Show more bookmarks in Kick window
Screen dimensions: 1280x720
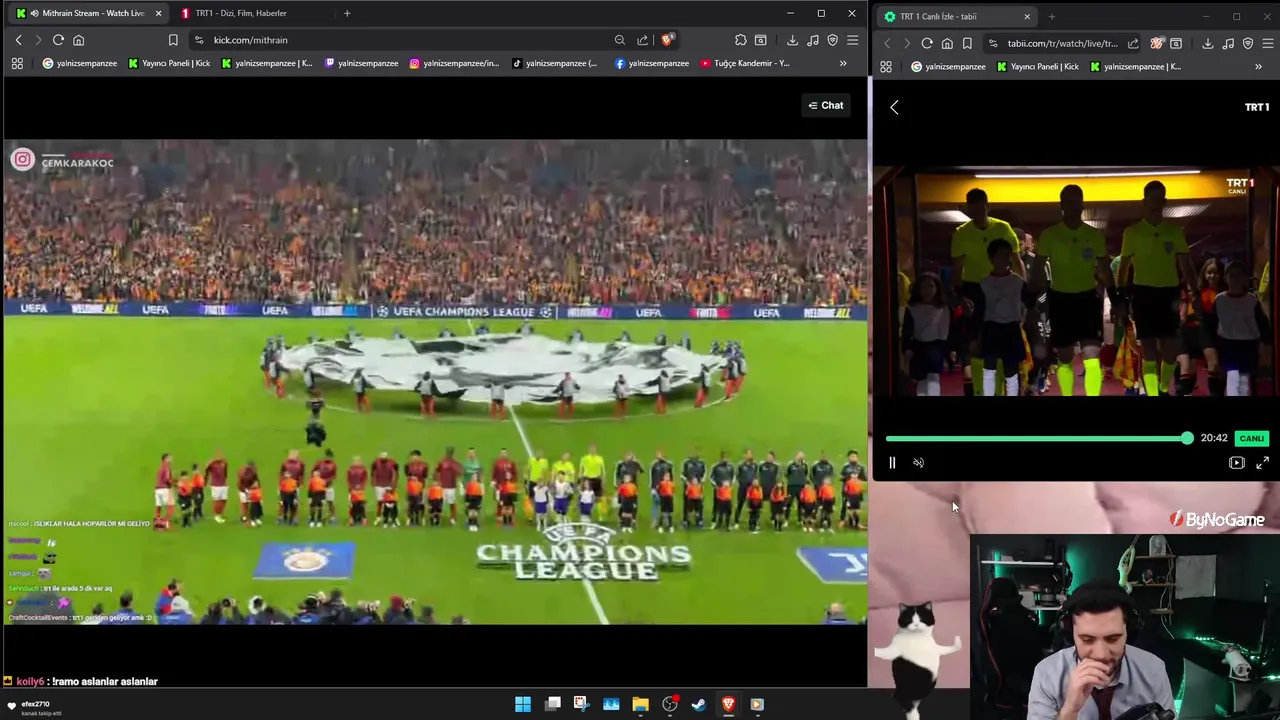843,63
